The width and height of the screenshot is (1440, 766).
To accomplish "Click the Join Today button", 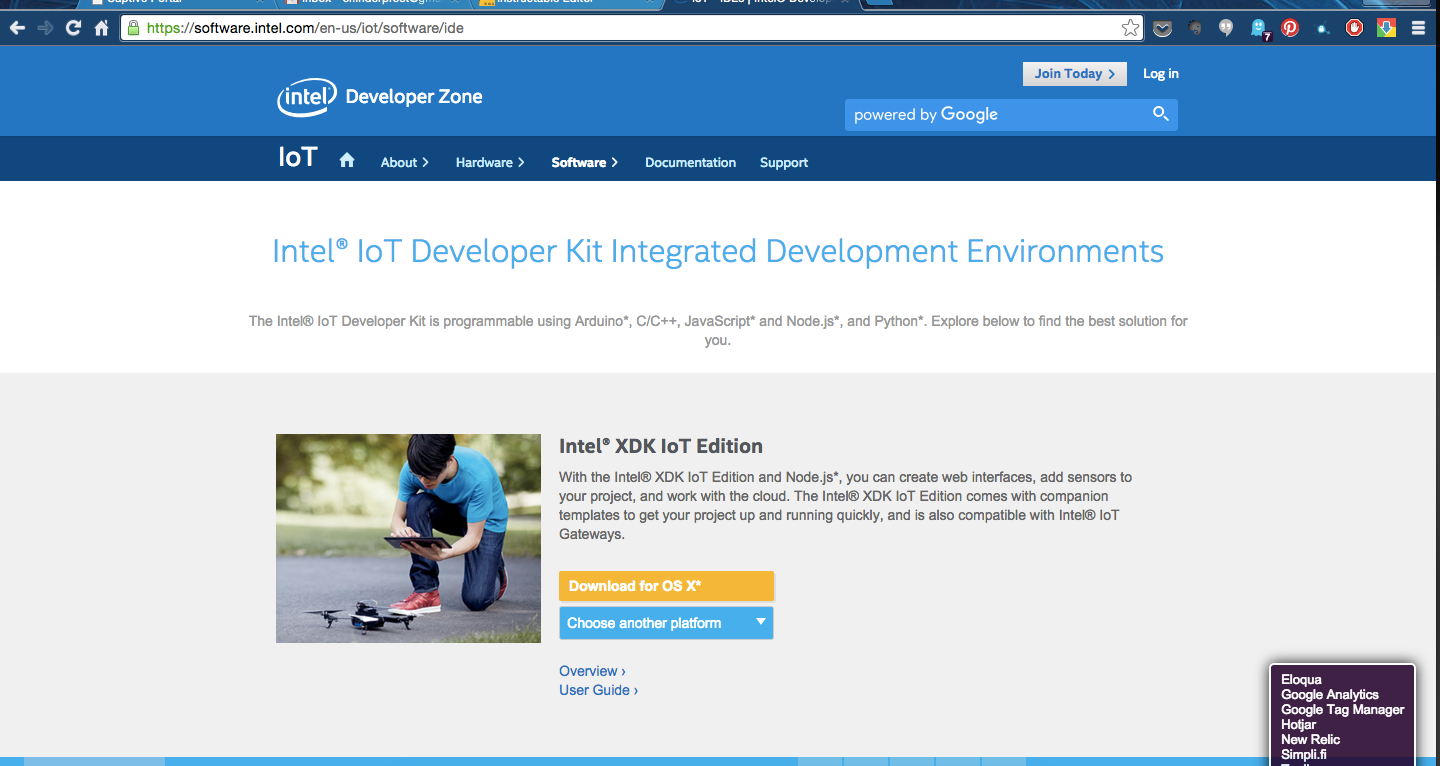I will coord(1074,74).
